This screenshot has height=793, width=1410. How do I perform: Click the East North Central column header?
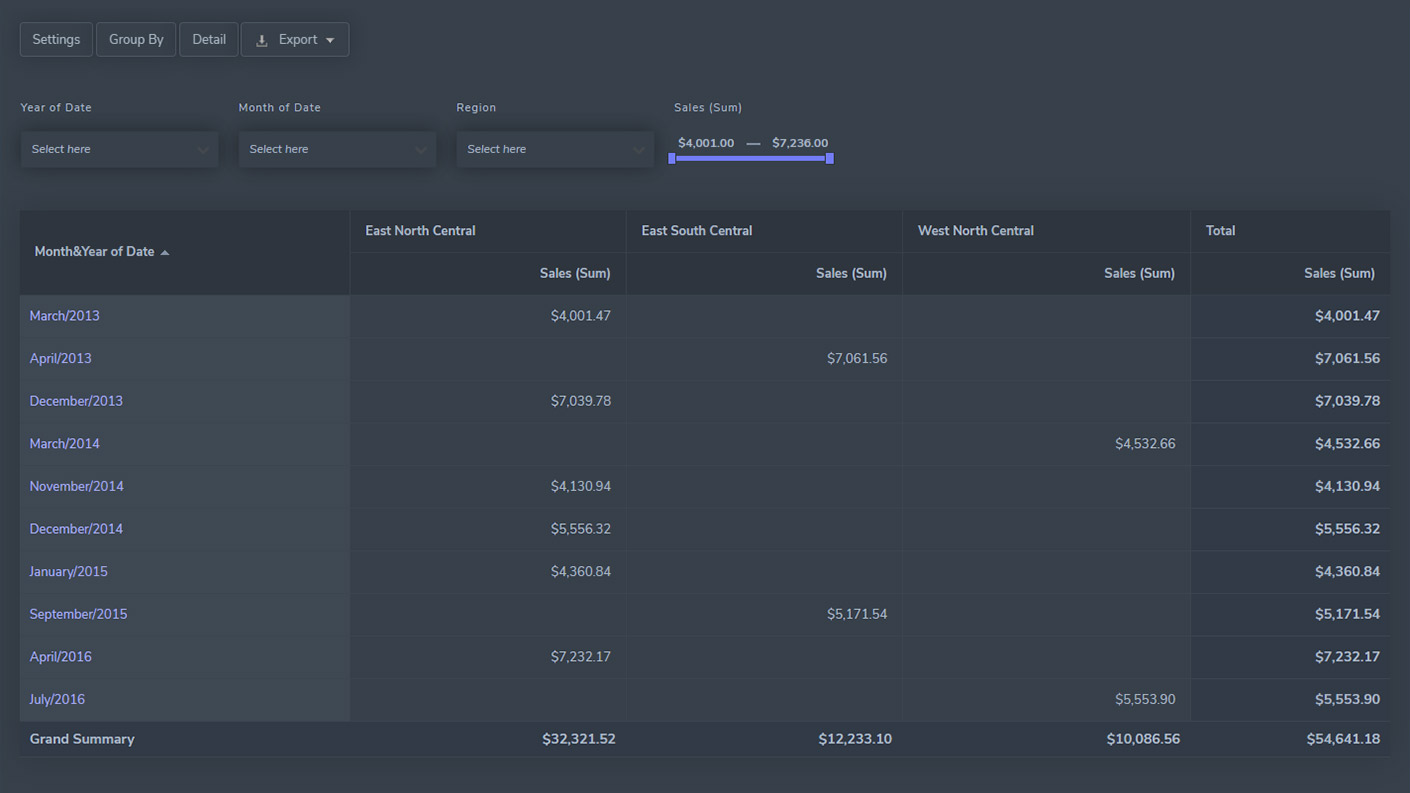pos(420,231)
